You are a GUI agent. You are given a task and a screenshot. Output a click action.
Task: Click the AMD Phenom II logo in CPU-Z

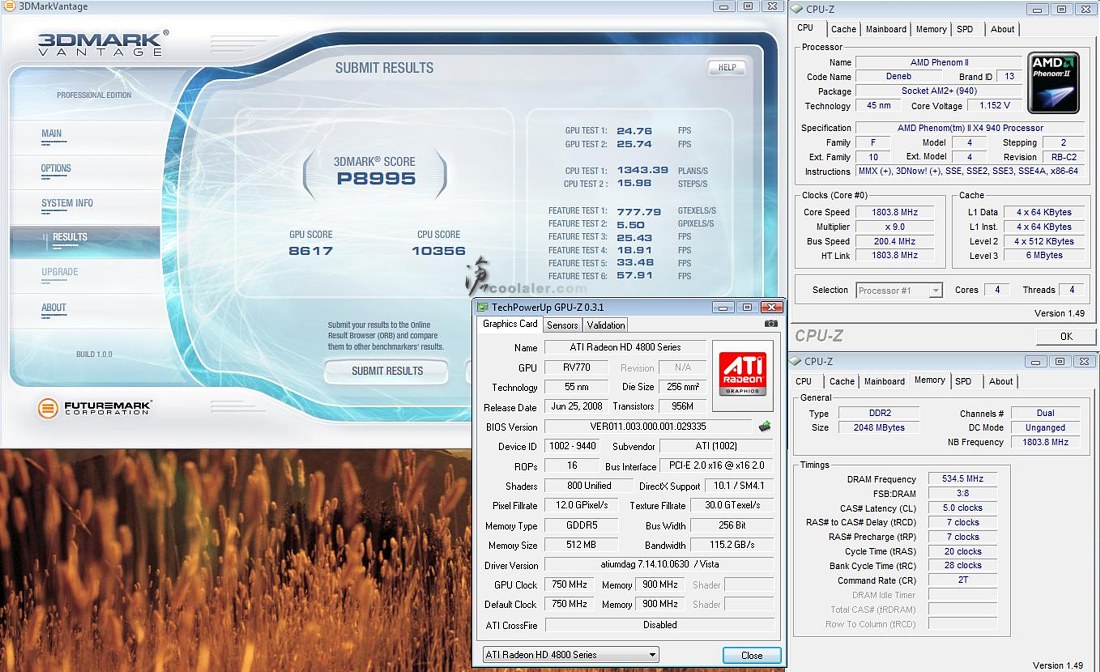[1053, 83]
